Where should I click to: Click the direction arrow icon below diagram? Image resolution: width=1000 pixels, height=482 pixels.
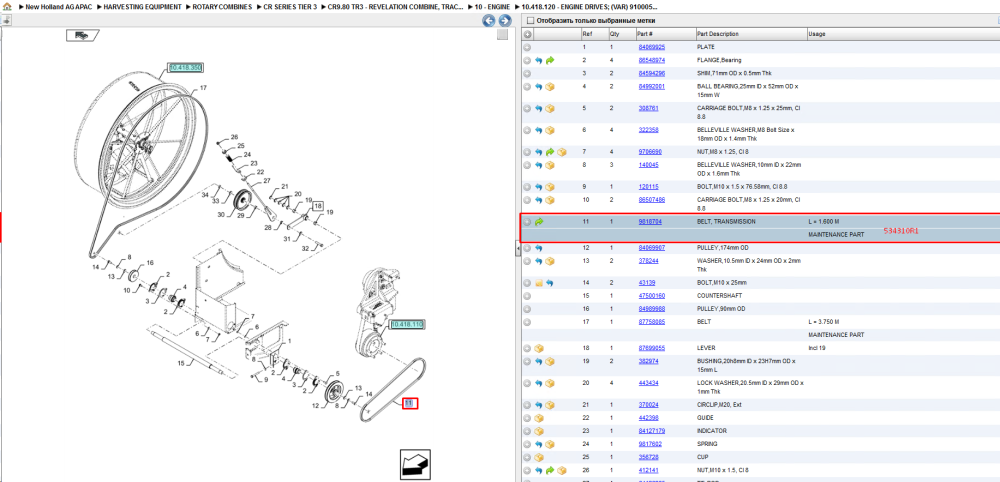415,465
